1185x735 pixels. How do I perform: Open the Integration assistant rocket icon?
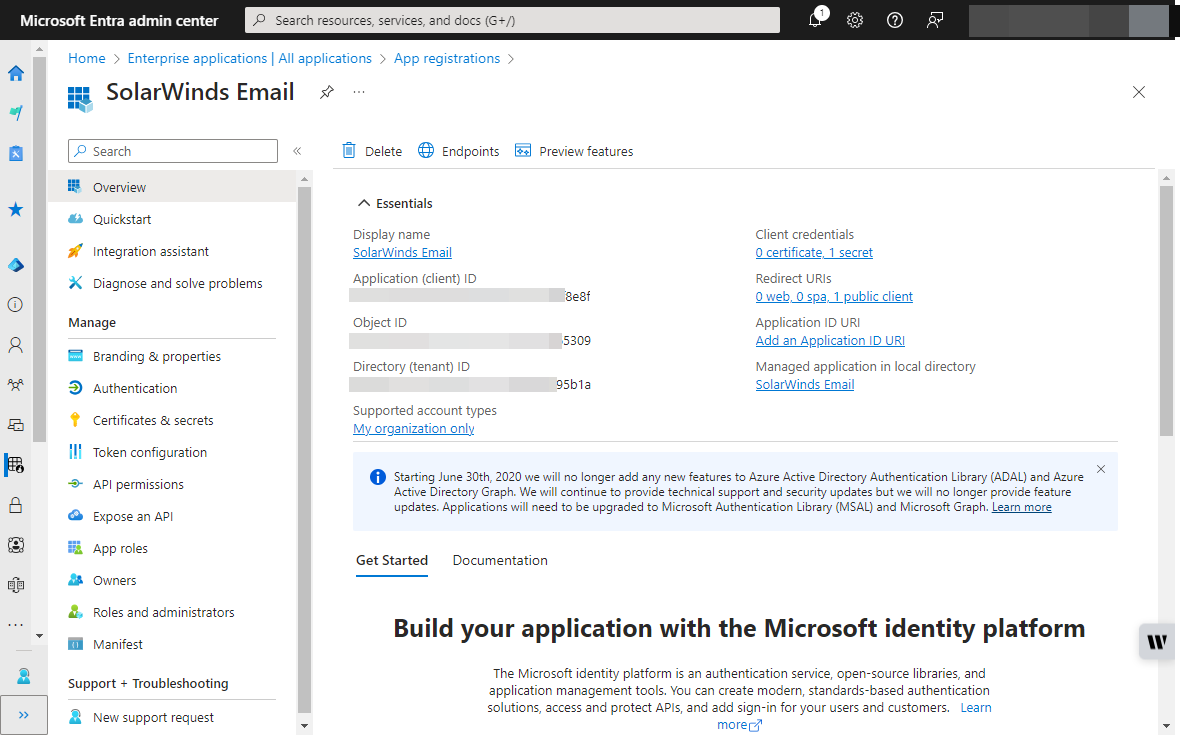(75, 251)
